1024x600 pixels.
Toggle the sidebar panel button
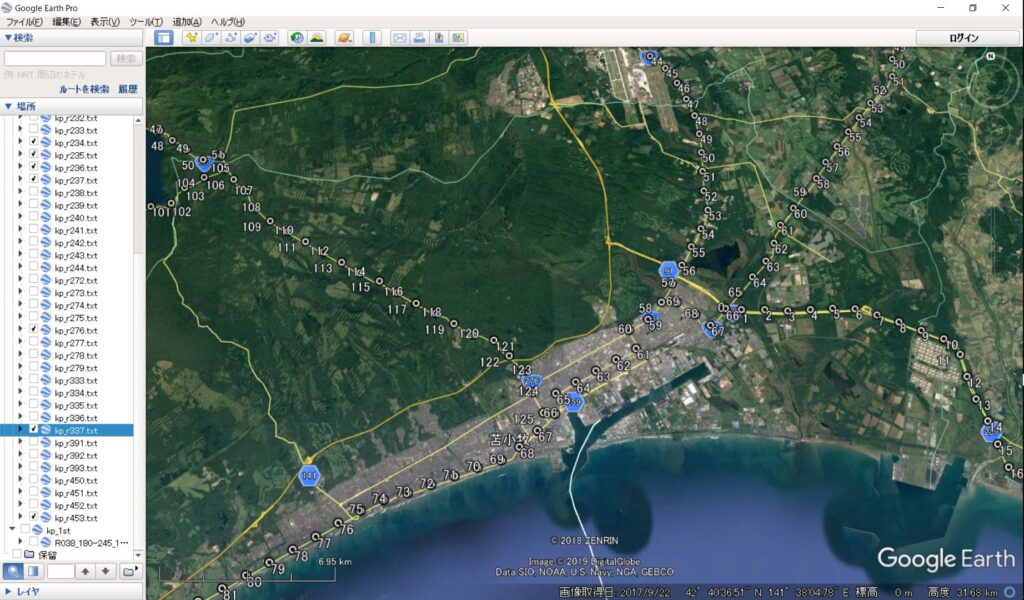[163, 38]
